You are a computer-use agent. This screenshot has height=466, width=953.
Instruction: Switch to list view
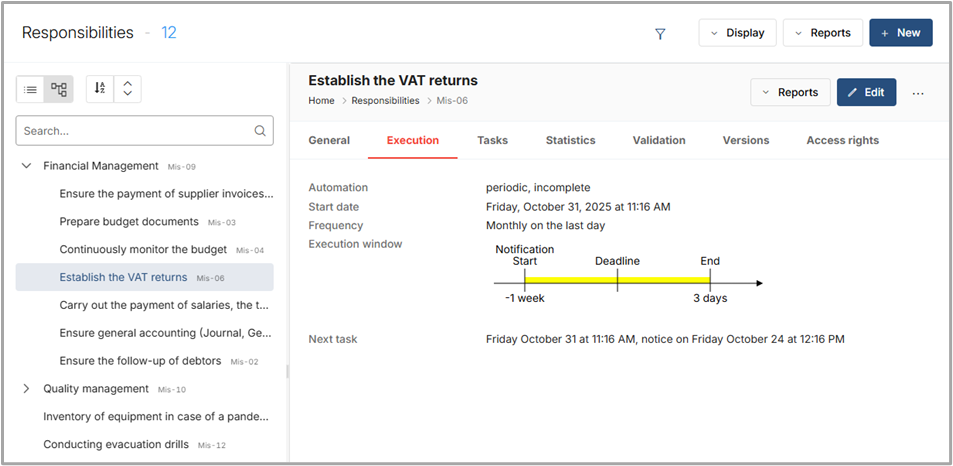tap(31, 89)
